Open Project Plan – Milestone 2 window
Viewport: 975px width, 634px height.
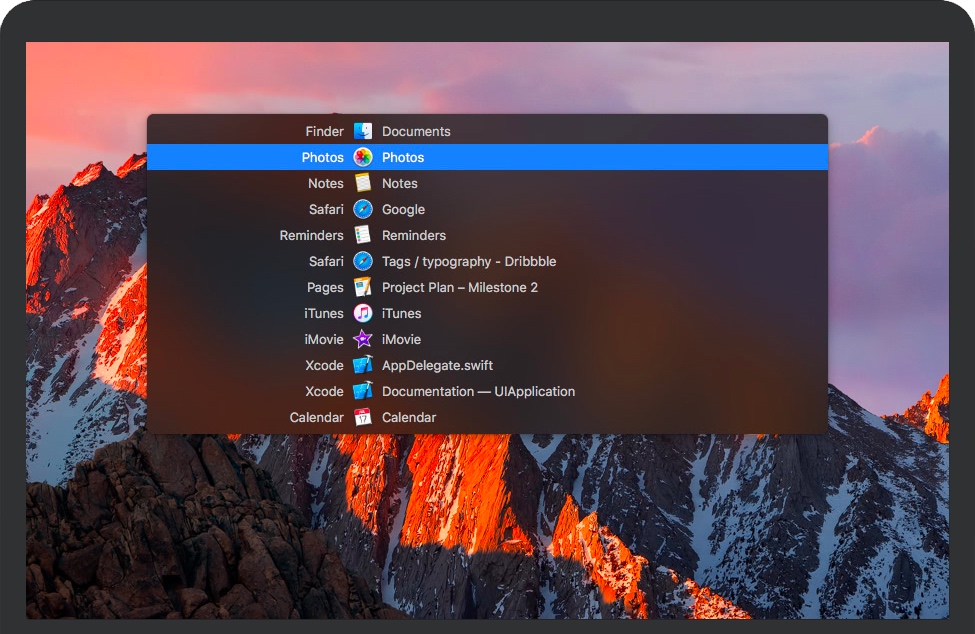pyautogui.click(x=459, y=287)
